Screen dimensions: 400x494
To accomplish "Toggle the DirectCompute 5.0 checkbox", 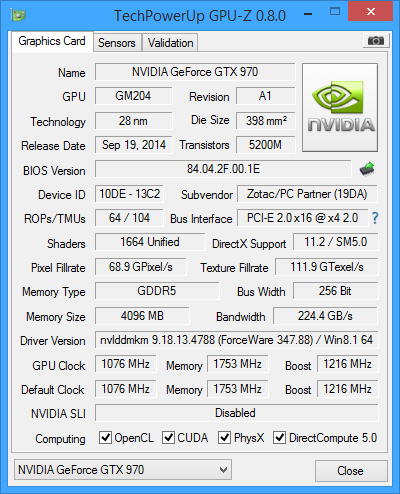I will (279, 437).
